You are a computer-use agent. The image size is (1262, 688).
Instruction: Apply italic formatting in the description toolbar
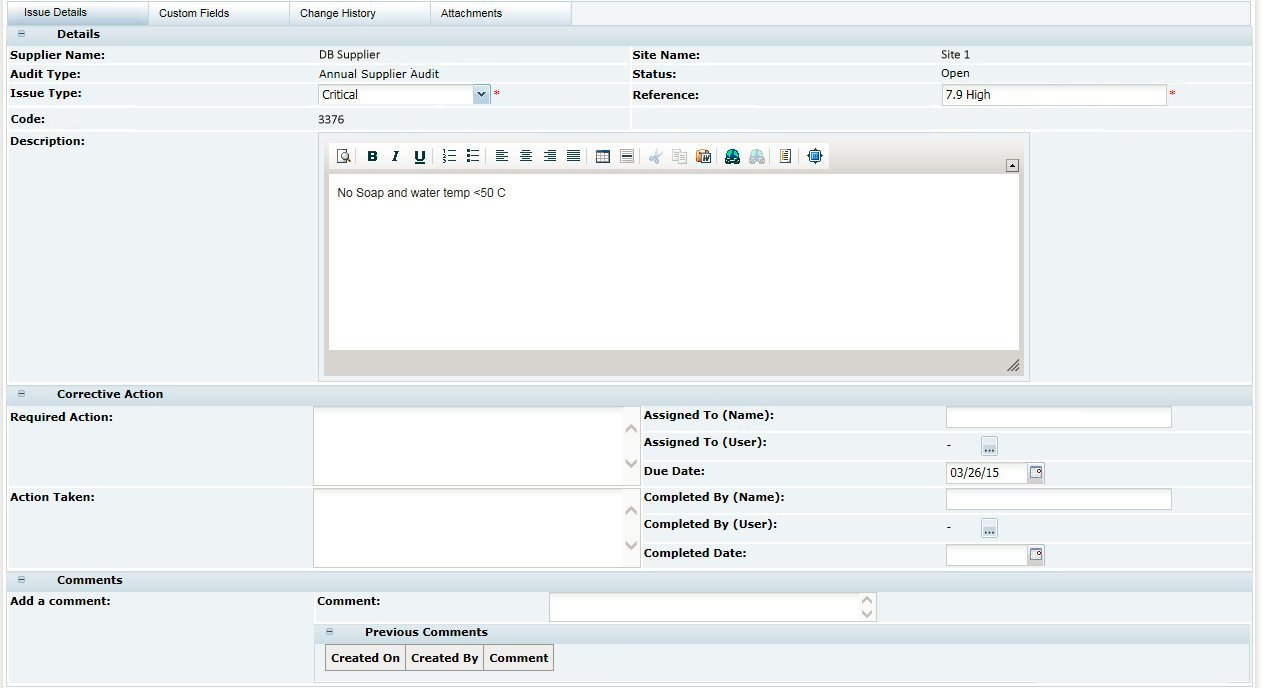tap(394, 156)
